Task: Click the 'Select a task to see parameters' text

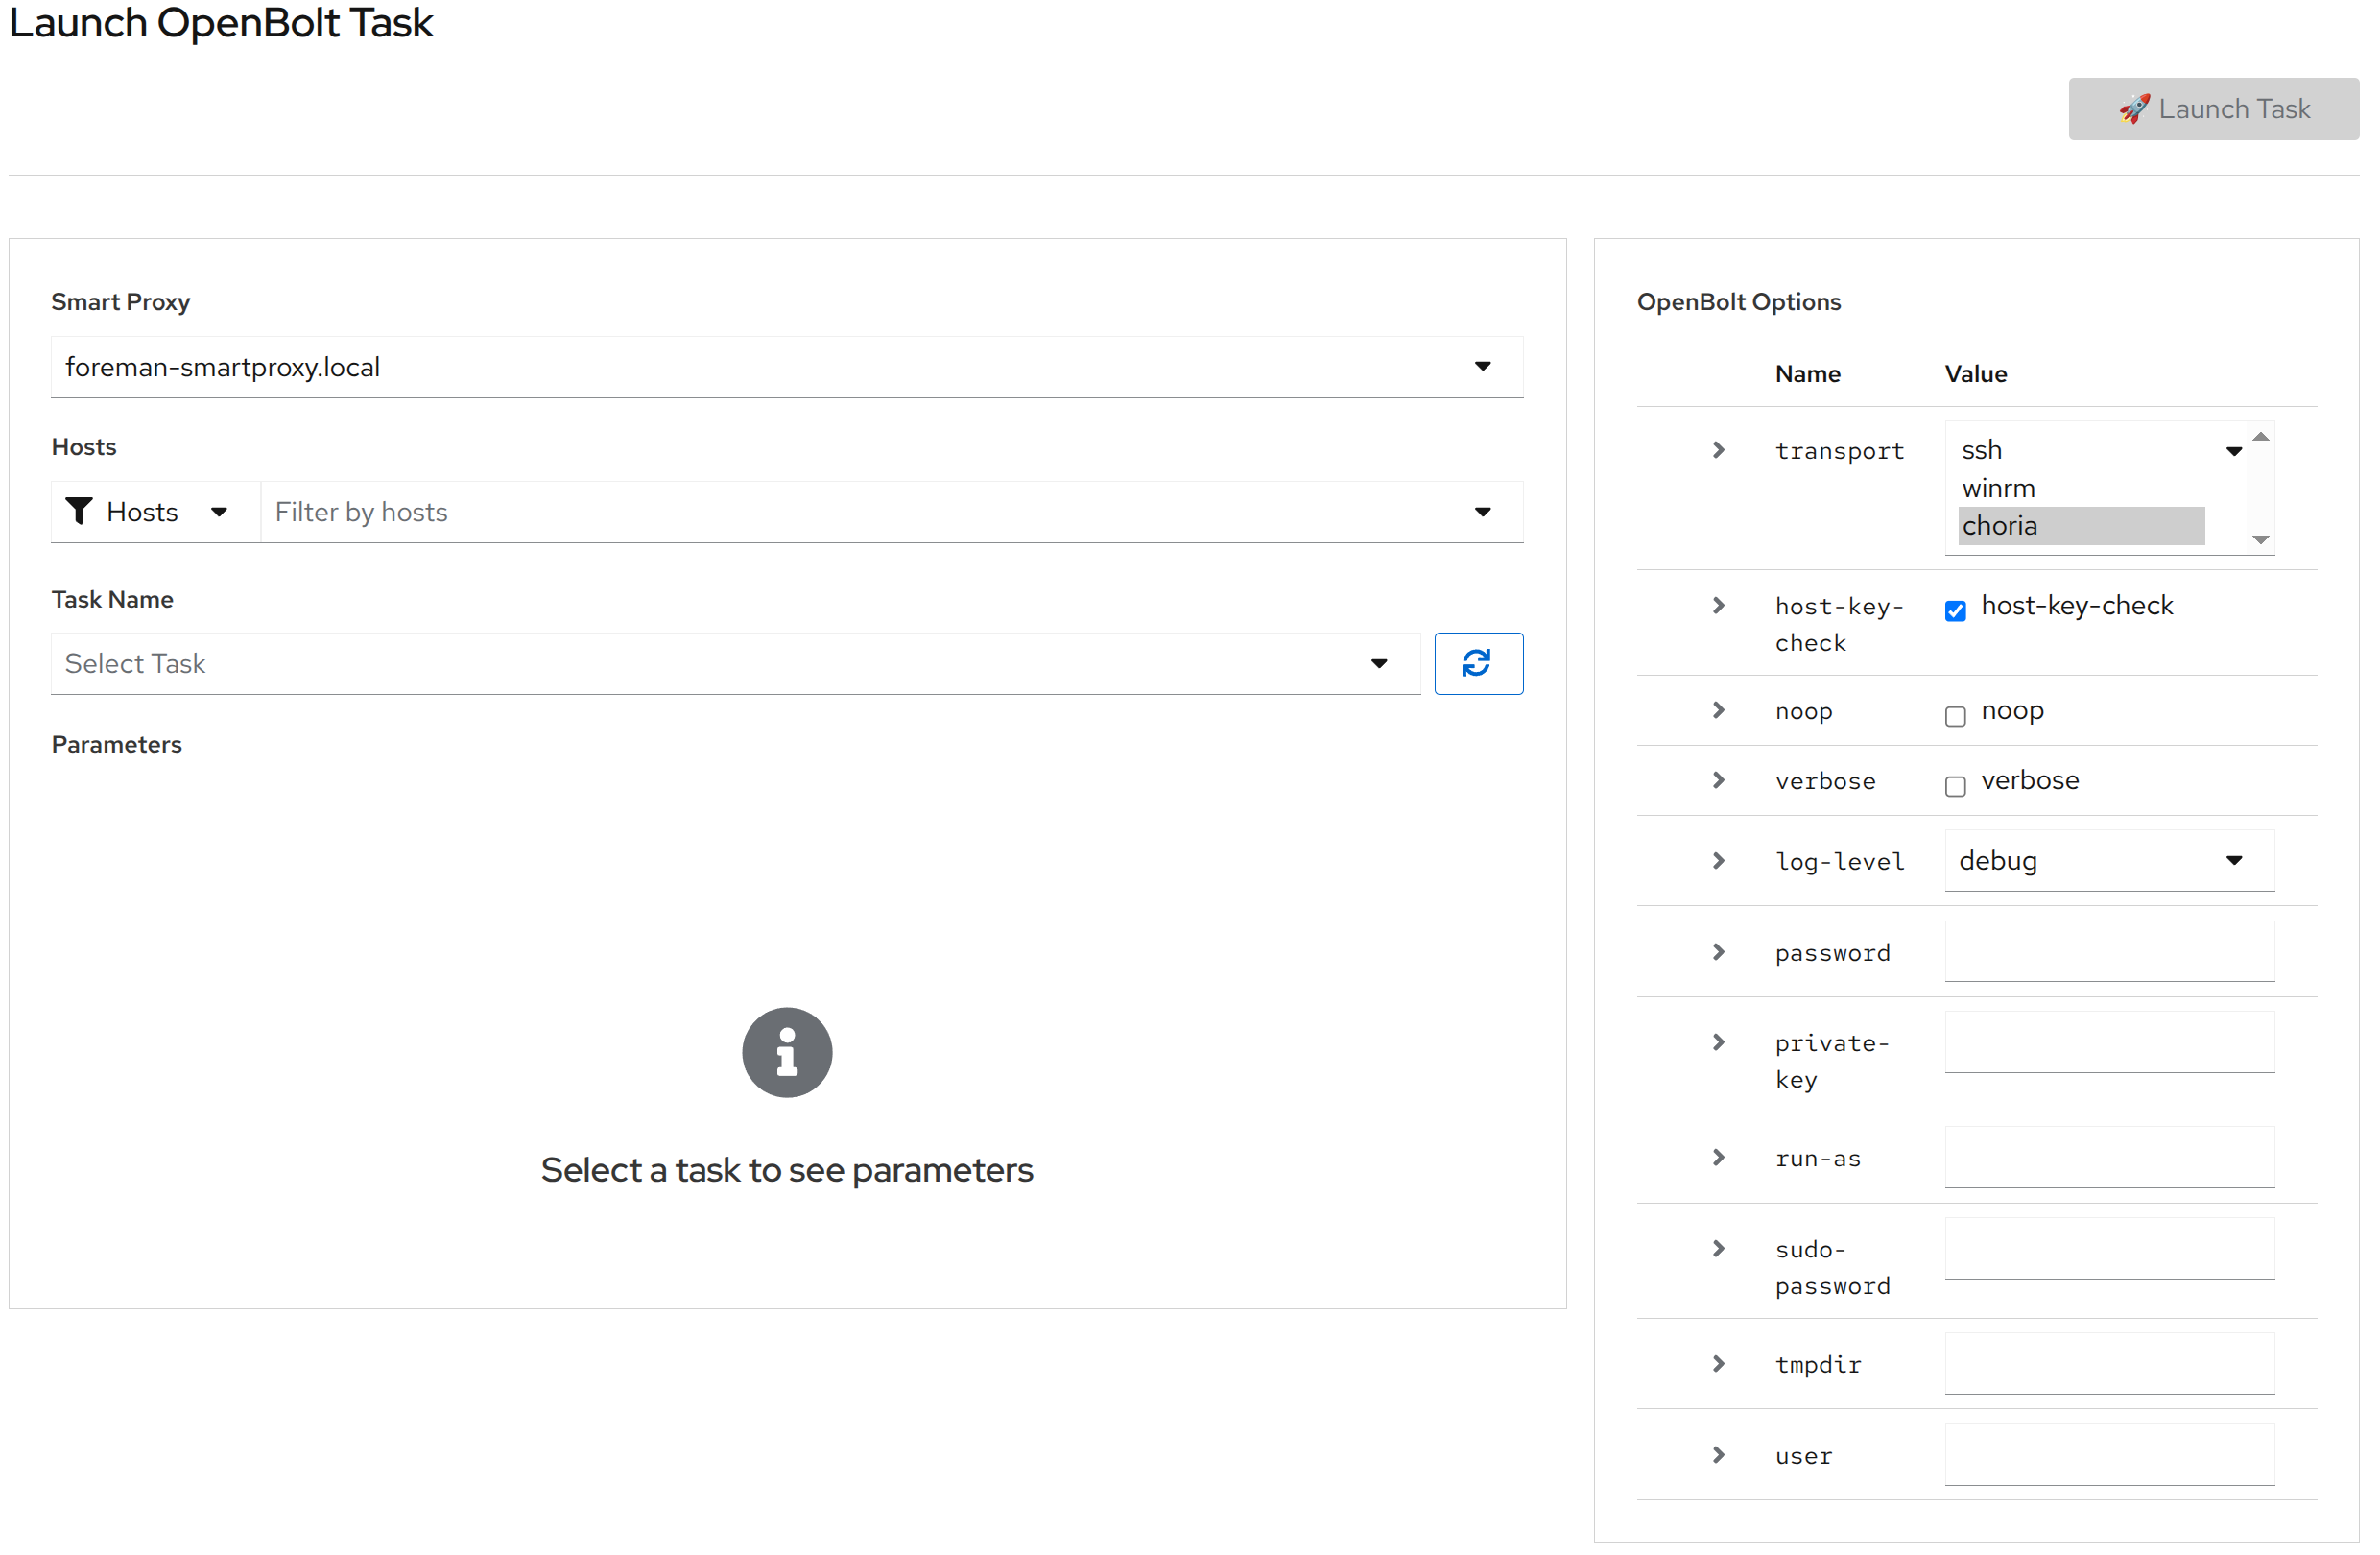Action: [x=787, y=1170]
